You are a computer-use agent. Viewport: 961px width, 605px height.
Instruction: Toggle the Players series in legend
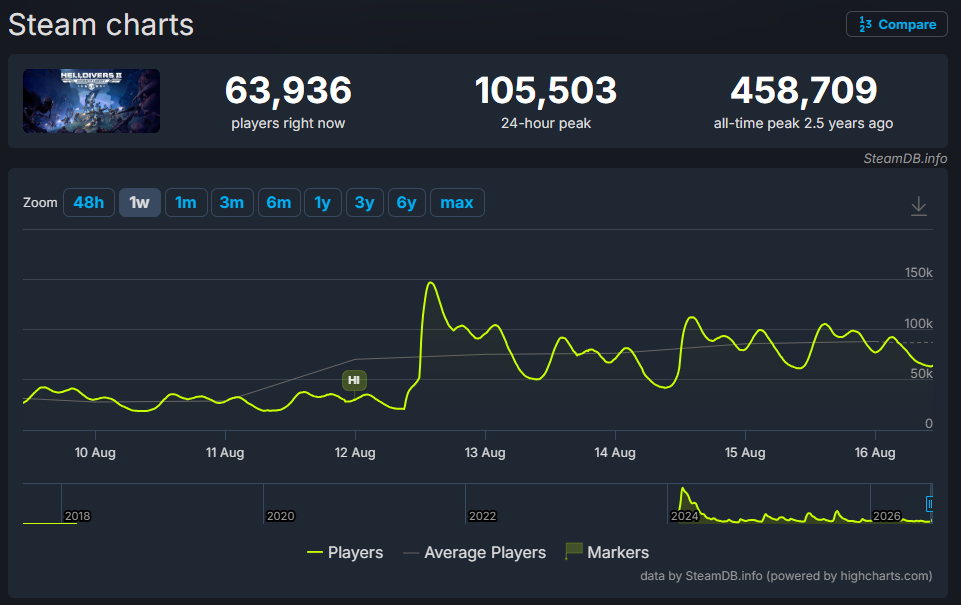pos(345,552)
